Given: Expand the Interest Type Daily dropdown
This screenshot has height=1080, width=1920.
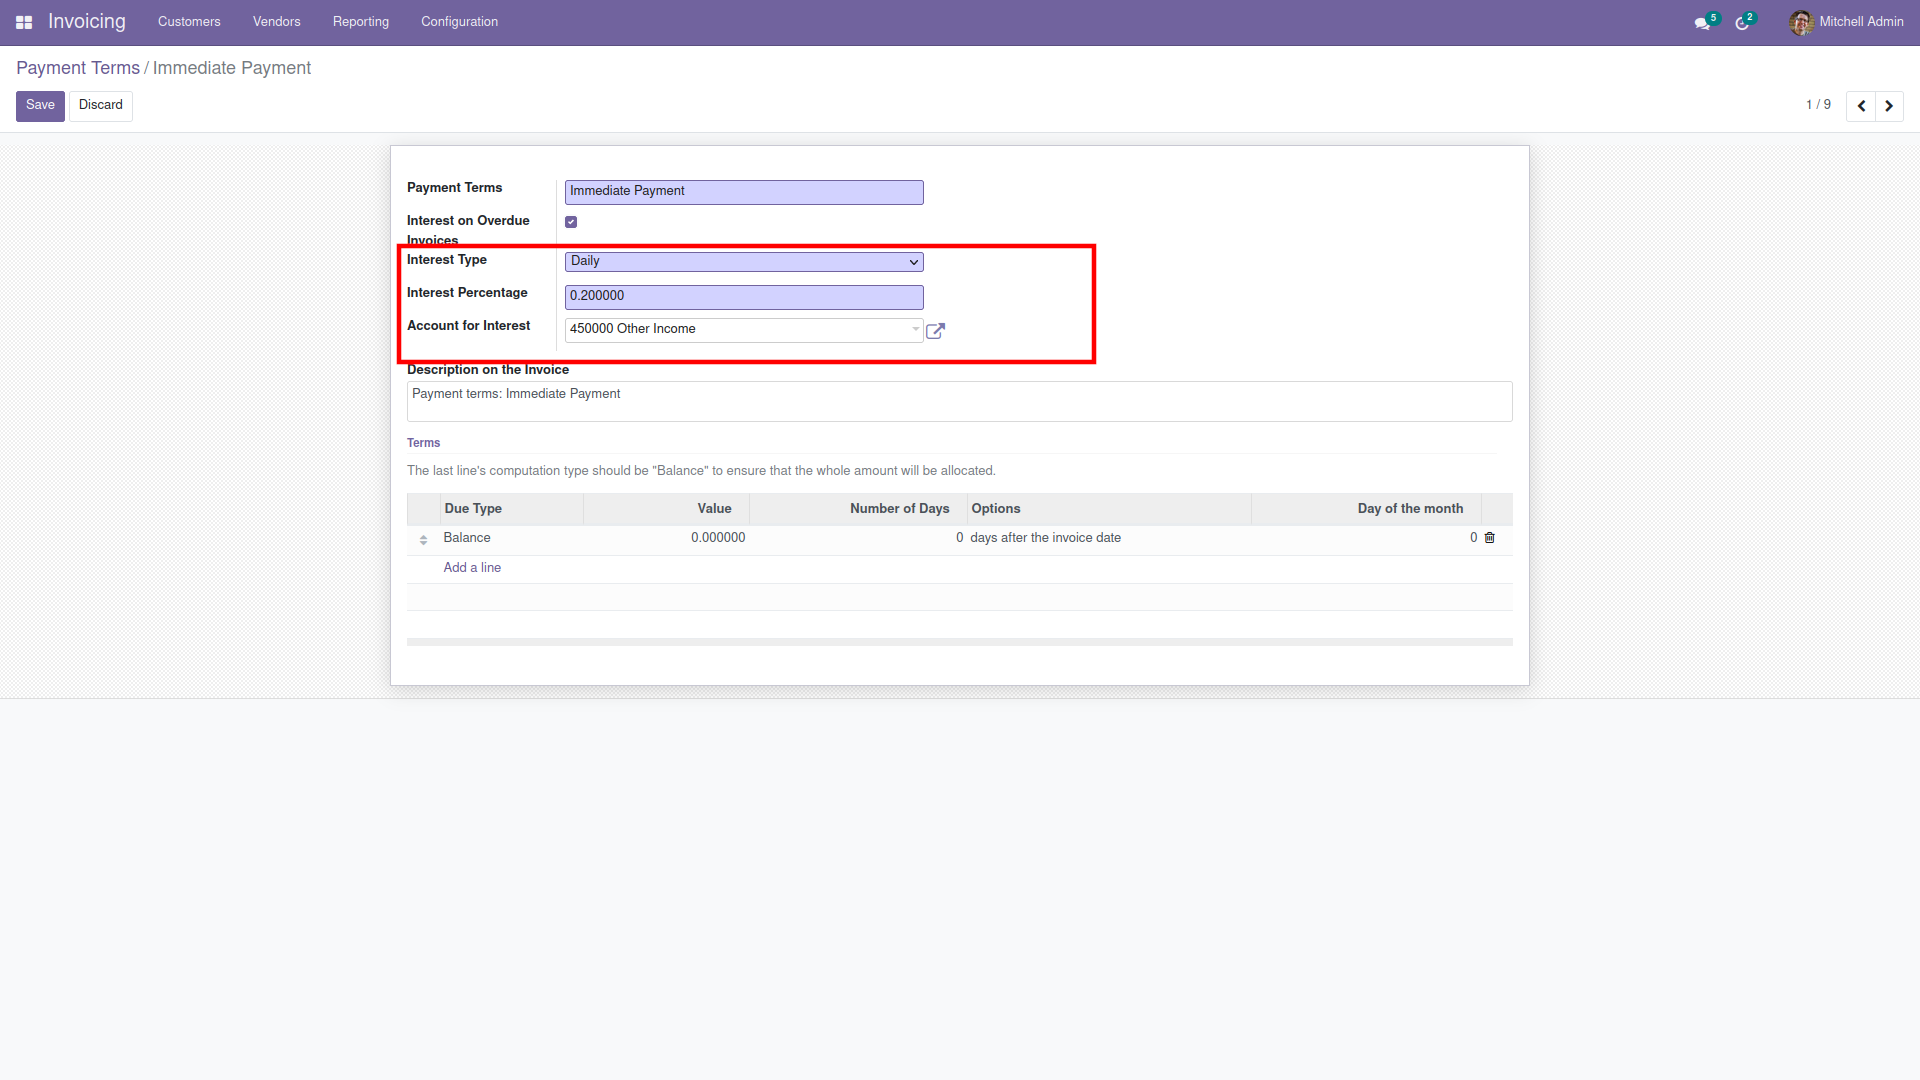Looking at the screenshot, I should 743,262.
